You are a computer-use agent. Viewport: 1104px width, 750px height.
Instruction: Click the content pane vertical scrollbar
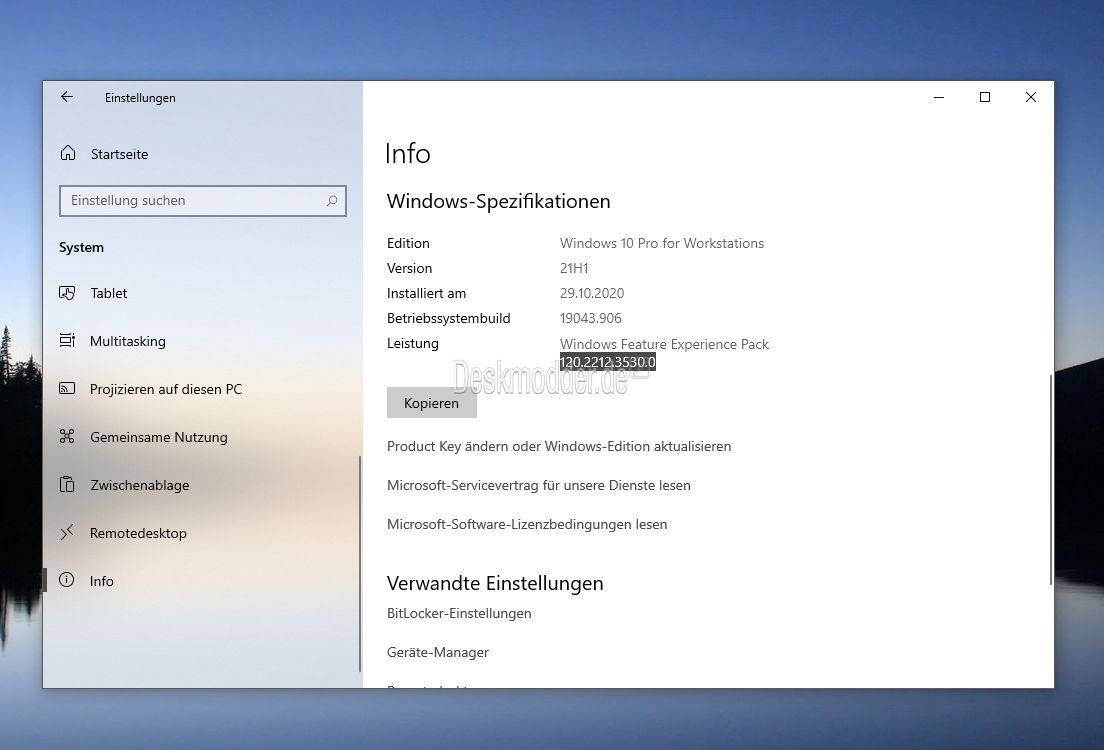point(1050,479)
